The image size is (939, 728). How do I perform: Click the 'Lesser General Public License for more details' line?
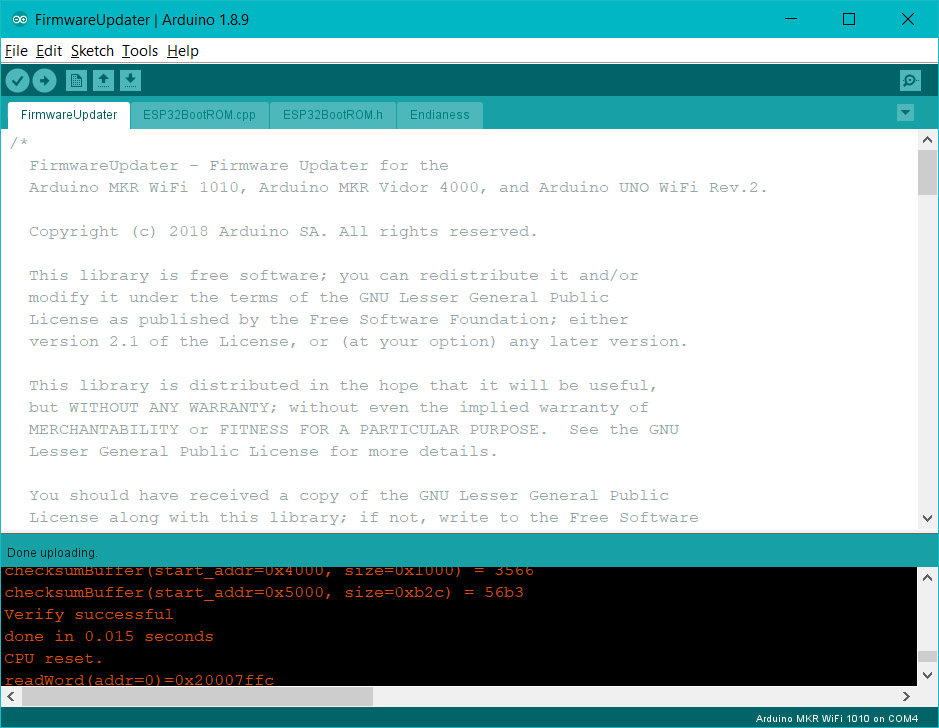coord(263,451)
